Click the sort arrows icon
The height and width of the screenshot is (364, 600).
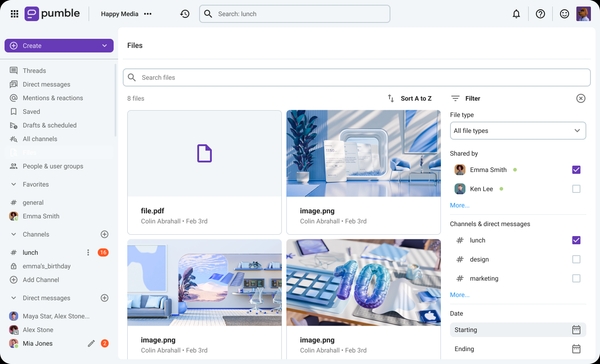[391, 98]
